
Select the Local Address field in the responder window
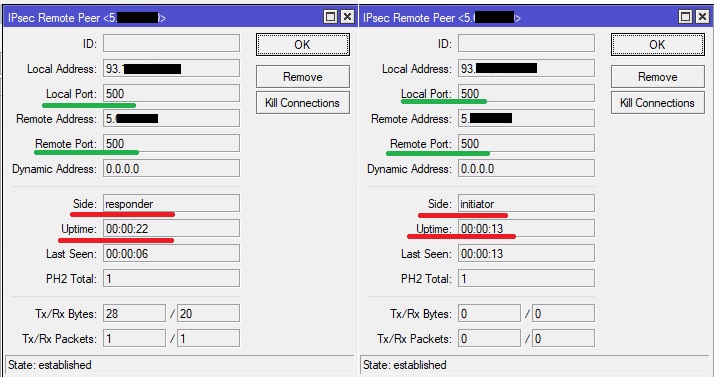pyautogui.click(x=171, y=68)
